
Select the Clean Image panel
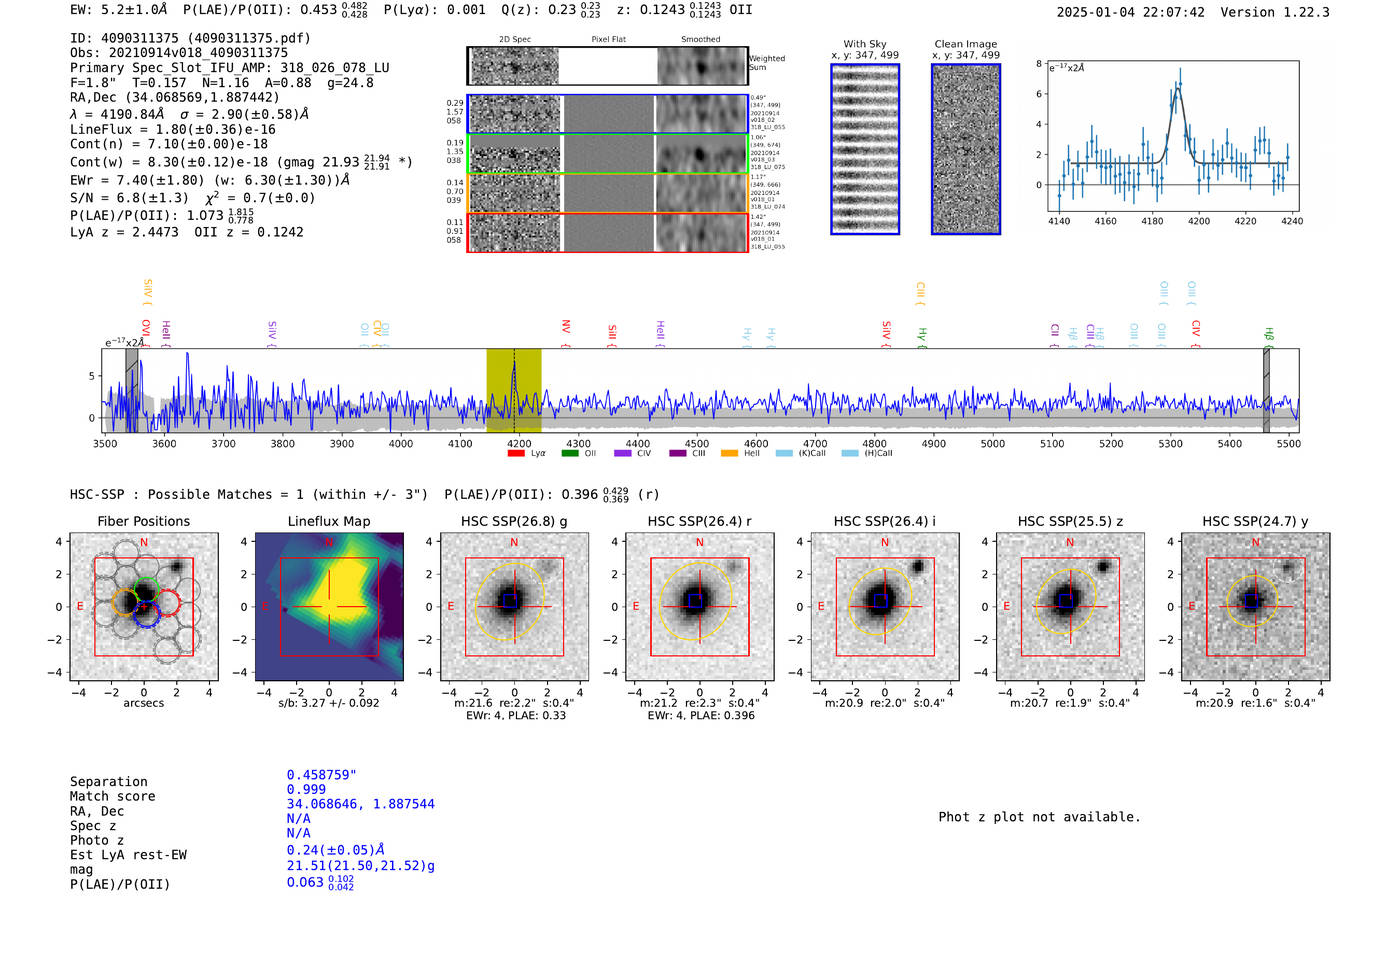click(x=966, y=149)
